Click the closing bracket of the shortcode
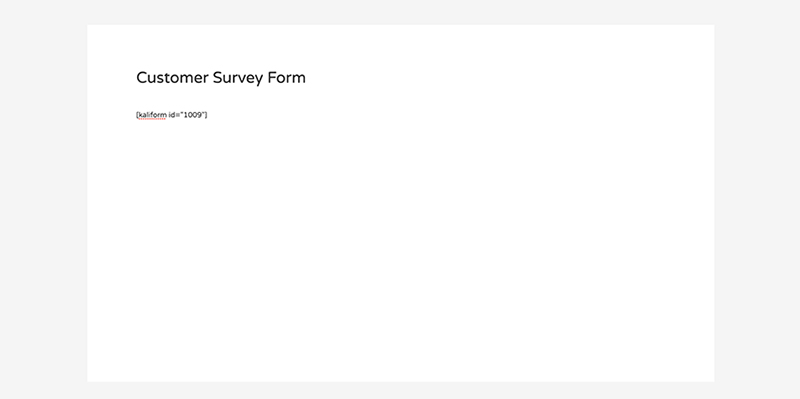The height and width of the screenshot is (399, 800). click(206, 115)
